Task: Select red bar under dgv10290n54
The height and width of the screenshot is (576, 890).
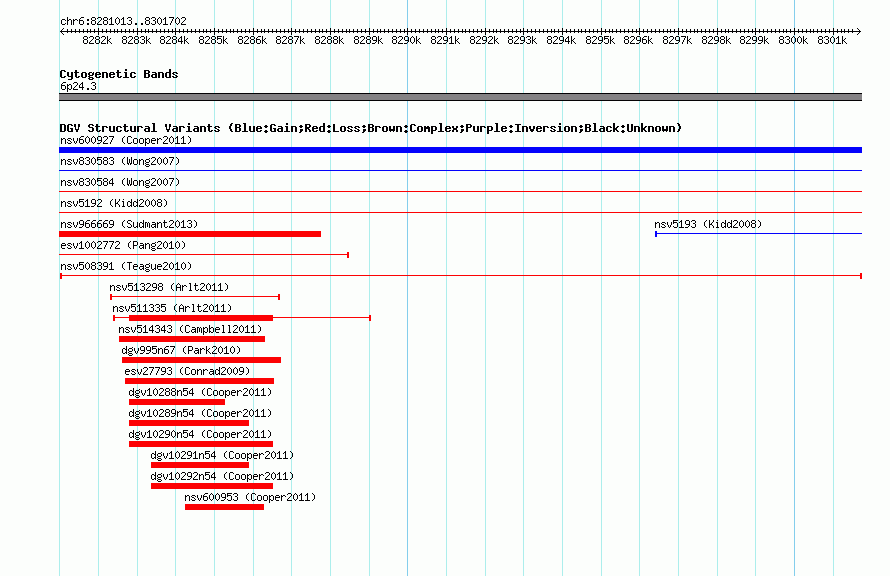Action: [201, 444]
